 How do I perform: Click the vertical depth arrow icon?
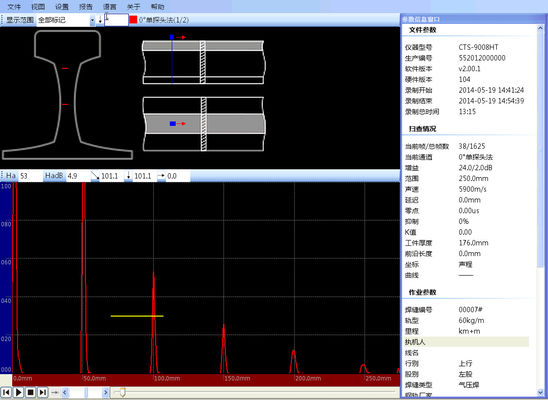click(x=128, y=176)
